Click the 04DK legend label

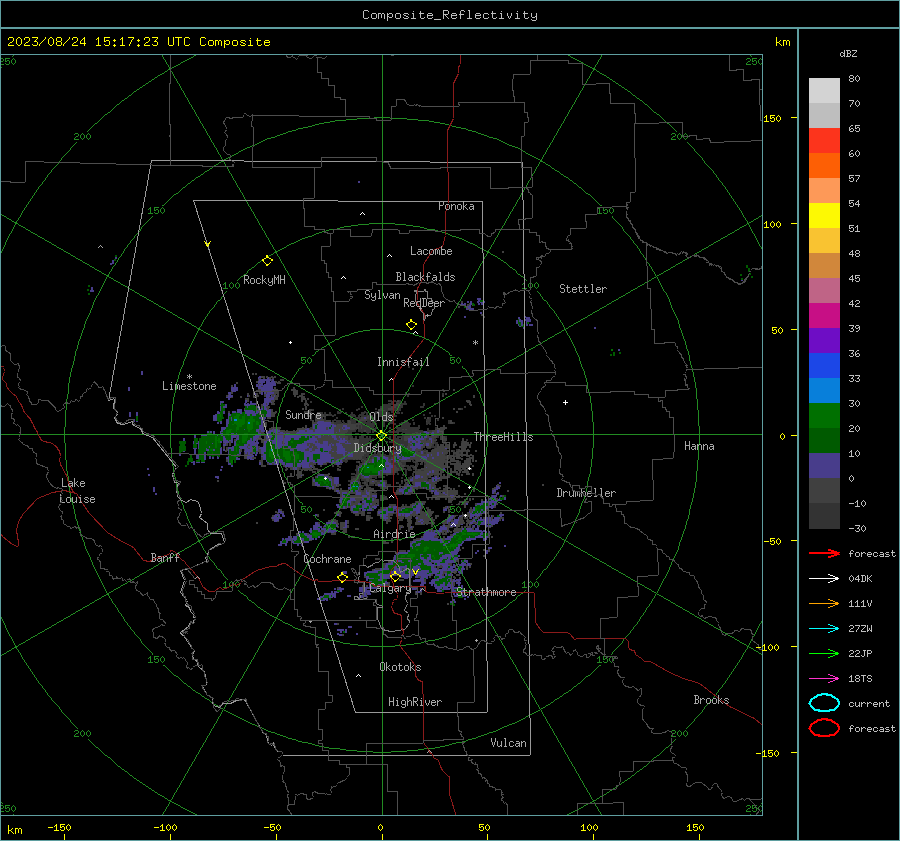[860, 579]
